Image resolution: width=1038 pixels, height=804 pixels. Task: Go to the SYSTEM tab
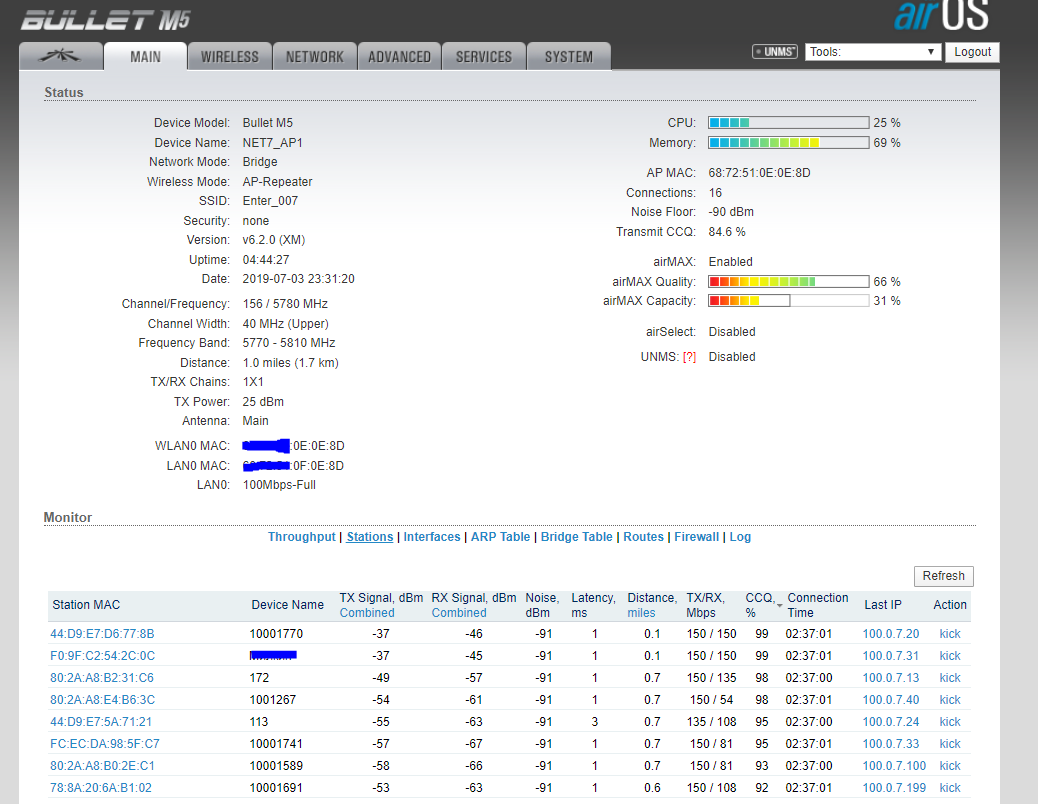pos(568,57)
